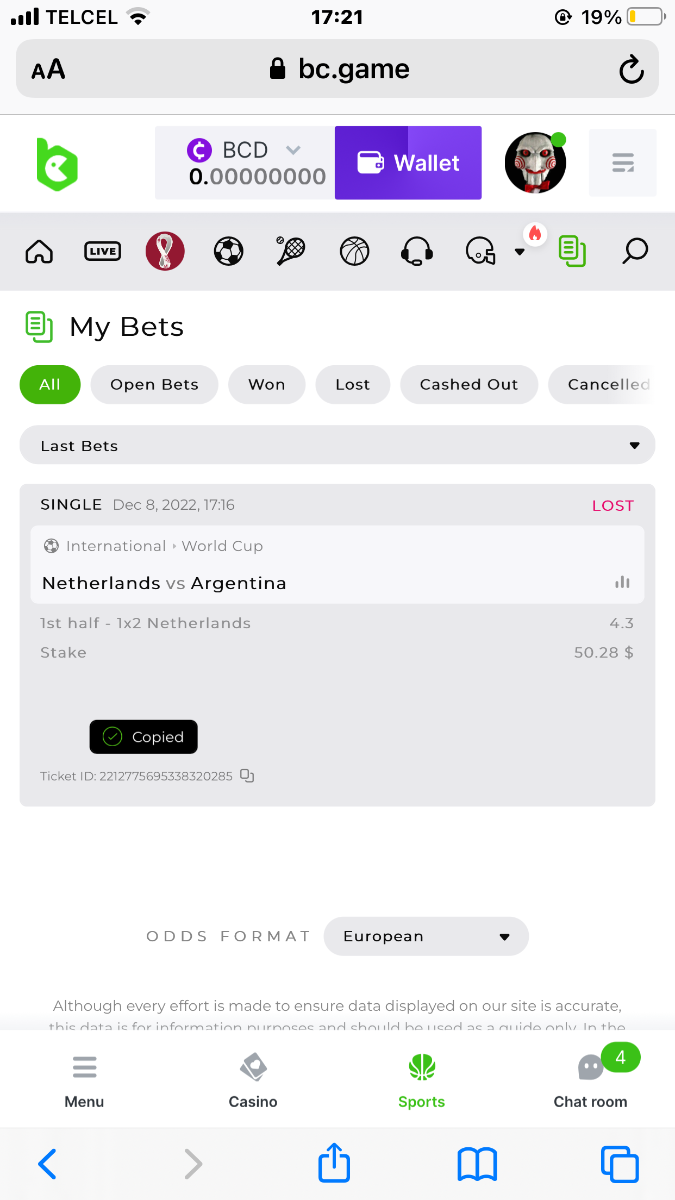Expand the Last Bets dropdown
Viewport: 675px width, 1200px height.
click(x=337, y=445)
